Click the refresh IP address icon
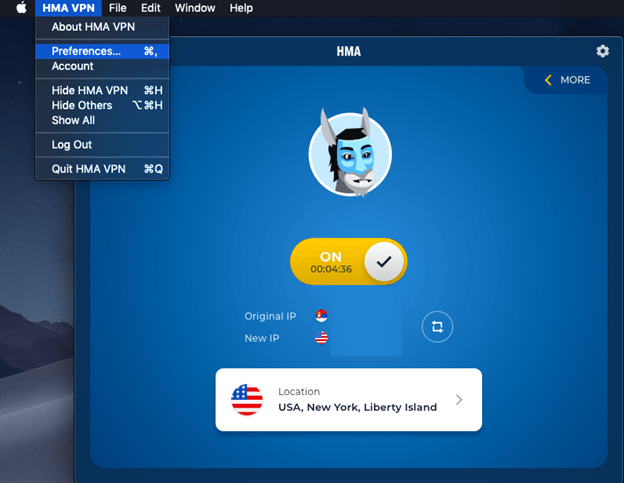The height and width of the screenshot is (483, 624). [437, 327]
